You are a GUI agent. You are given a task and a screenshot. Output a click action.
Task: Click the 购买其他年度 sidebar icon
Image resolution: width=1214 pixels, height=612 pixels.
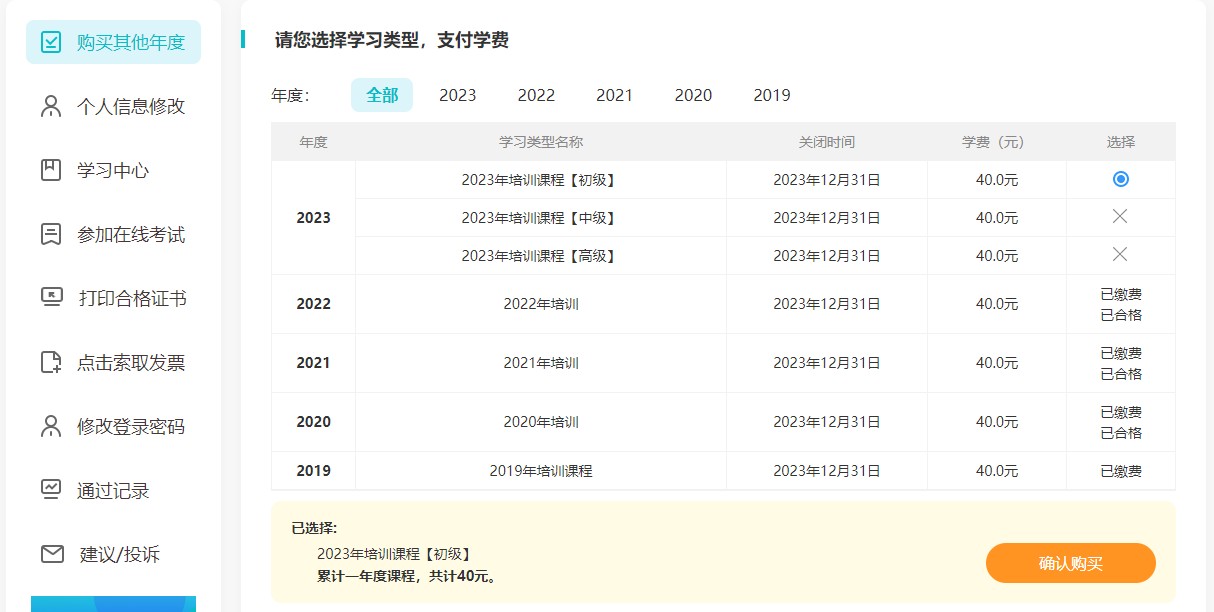[x=51, y=41]
